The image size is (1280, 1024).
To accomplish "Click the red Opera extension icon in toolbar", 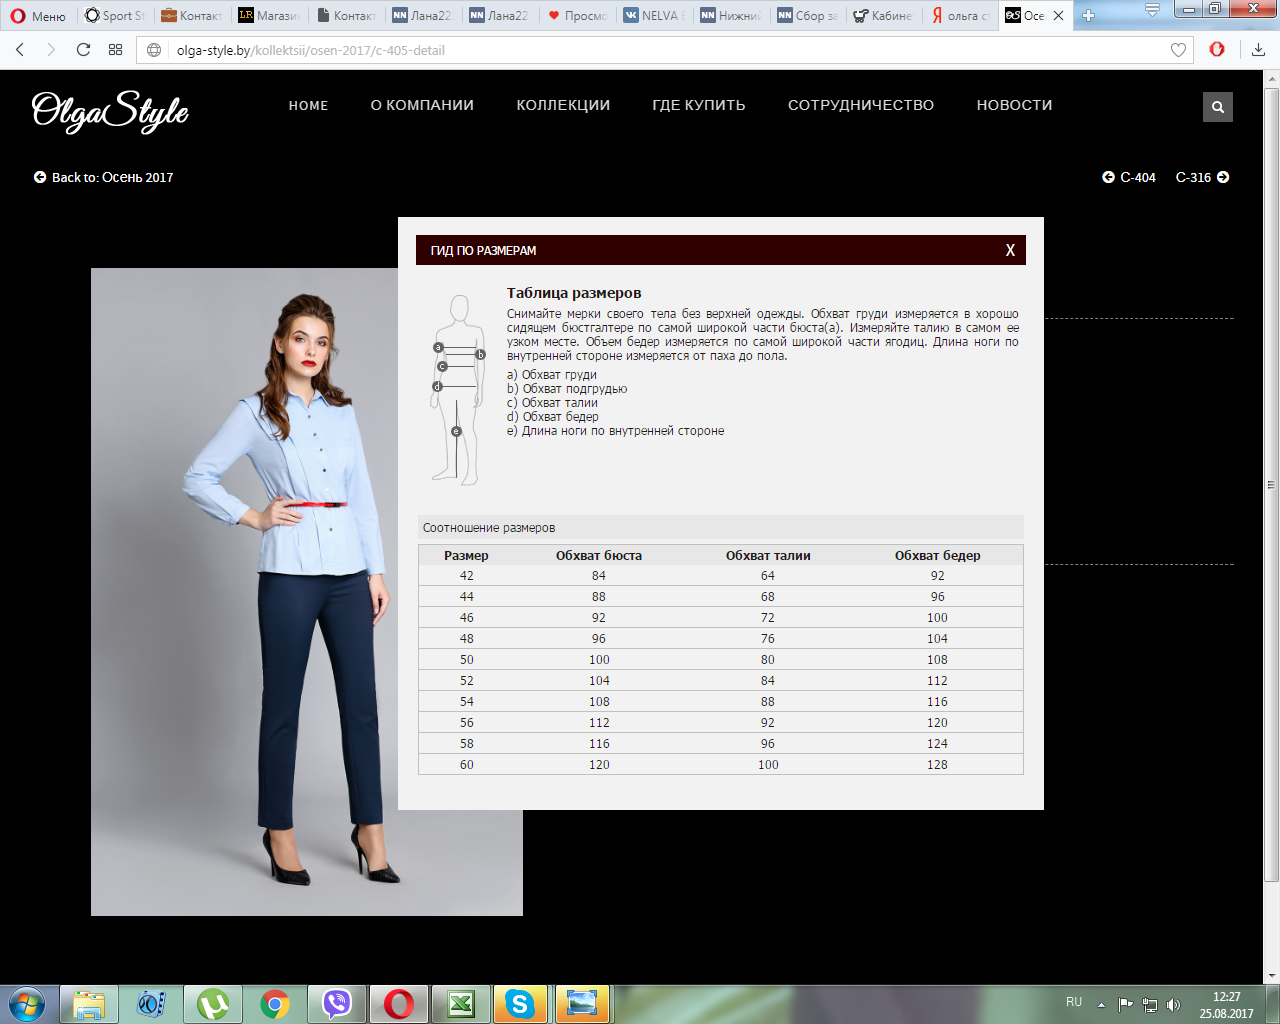I will point(1217,49).
